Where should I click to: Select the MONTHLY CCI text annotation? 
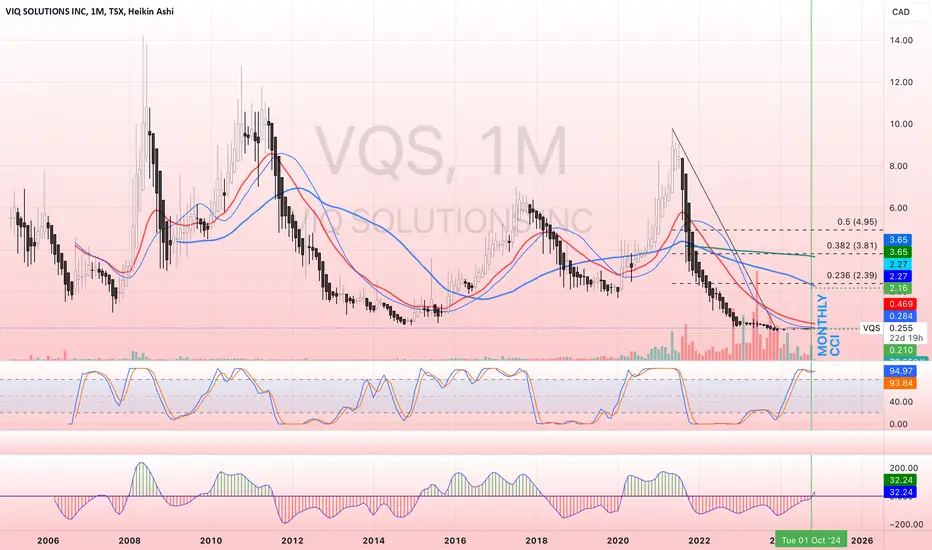829,325
